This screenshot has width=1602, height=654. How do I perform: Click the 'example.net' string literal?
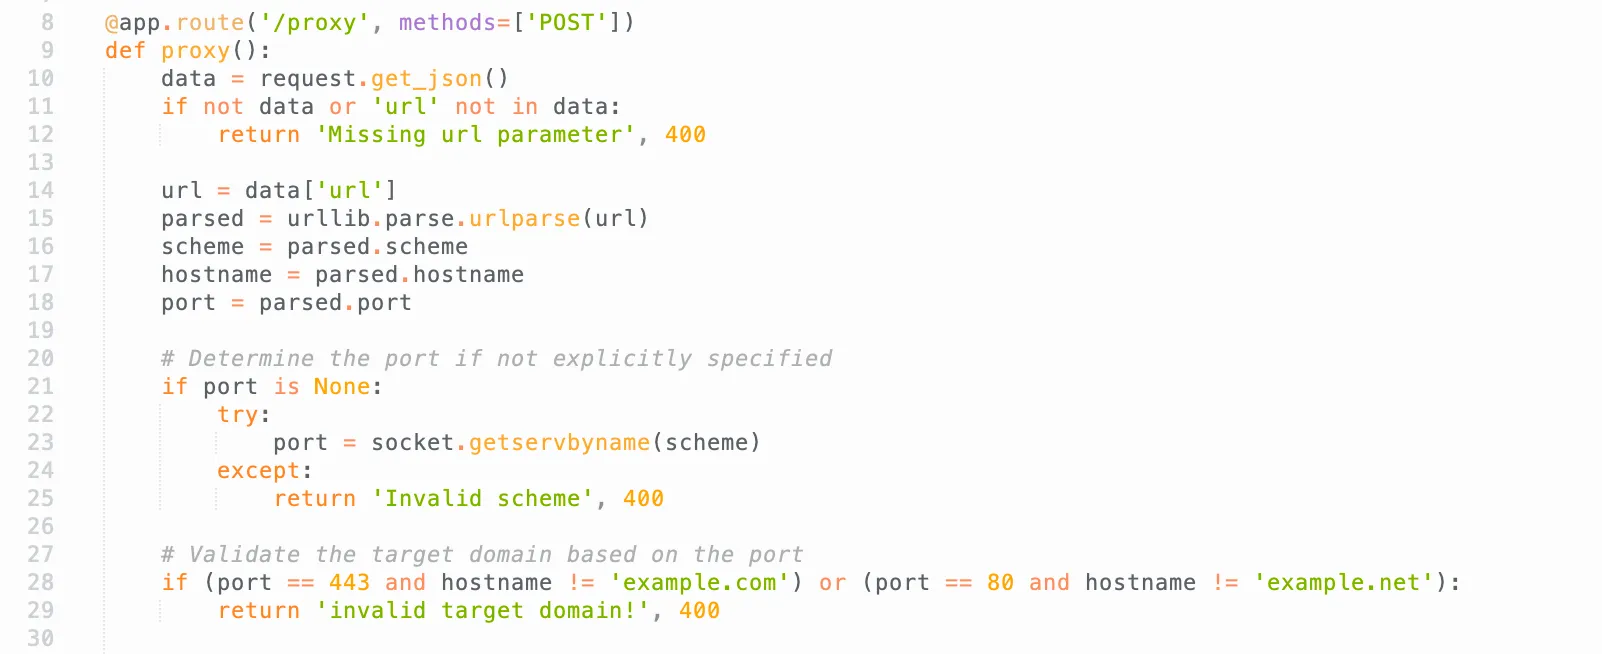(x=1343, y=582)
